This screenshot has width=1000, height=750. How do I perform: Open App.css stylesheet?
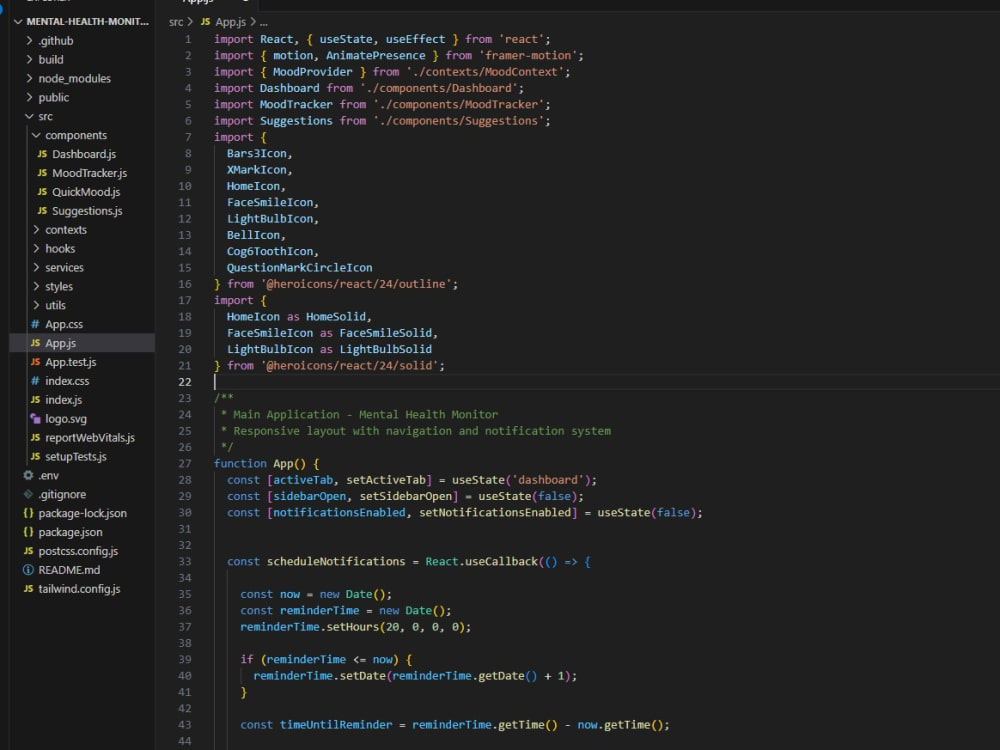[x=64, y=324]
